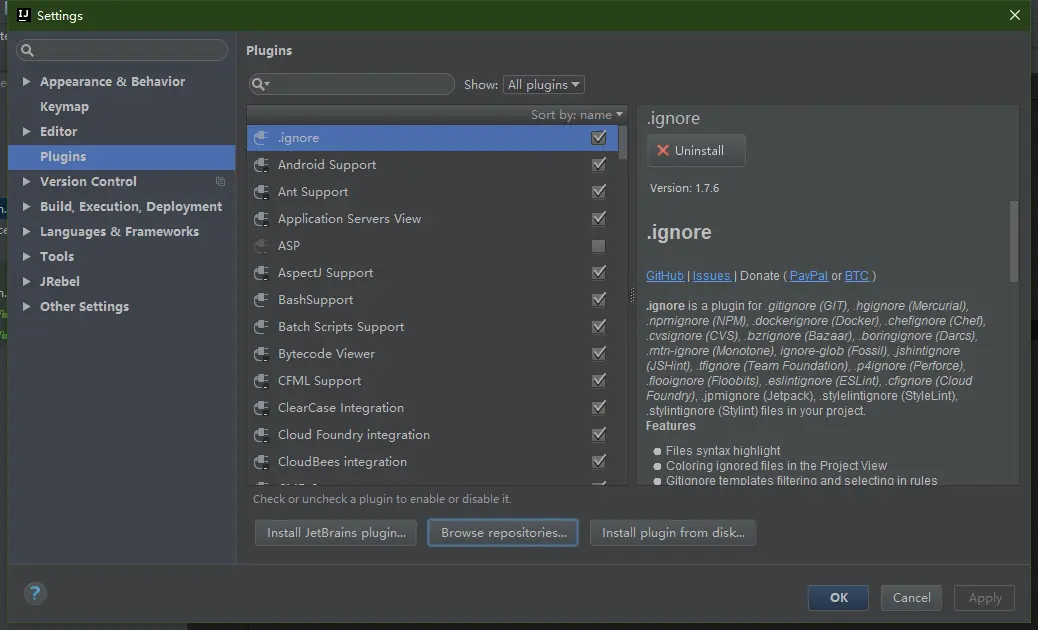Uncheck the Android Support plugin
Screen dimensions: 1038x630
[x=598, y=165]
